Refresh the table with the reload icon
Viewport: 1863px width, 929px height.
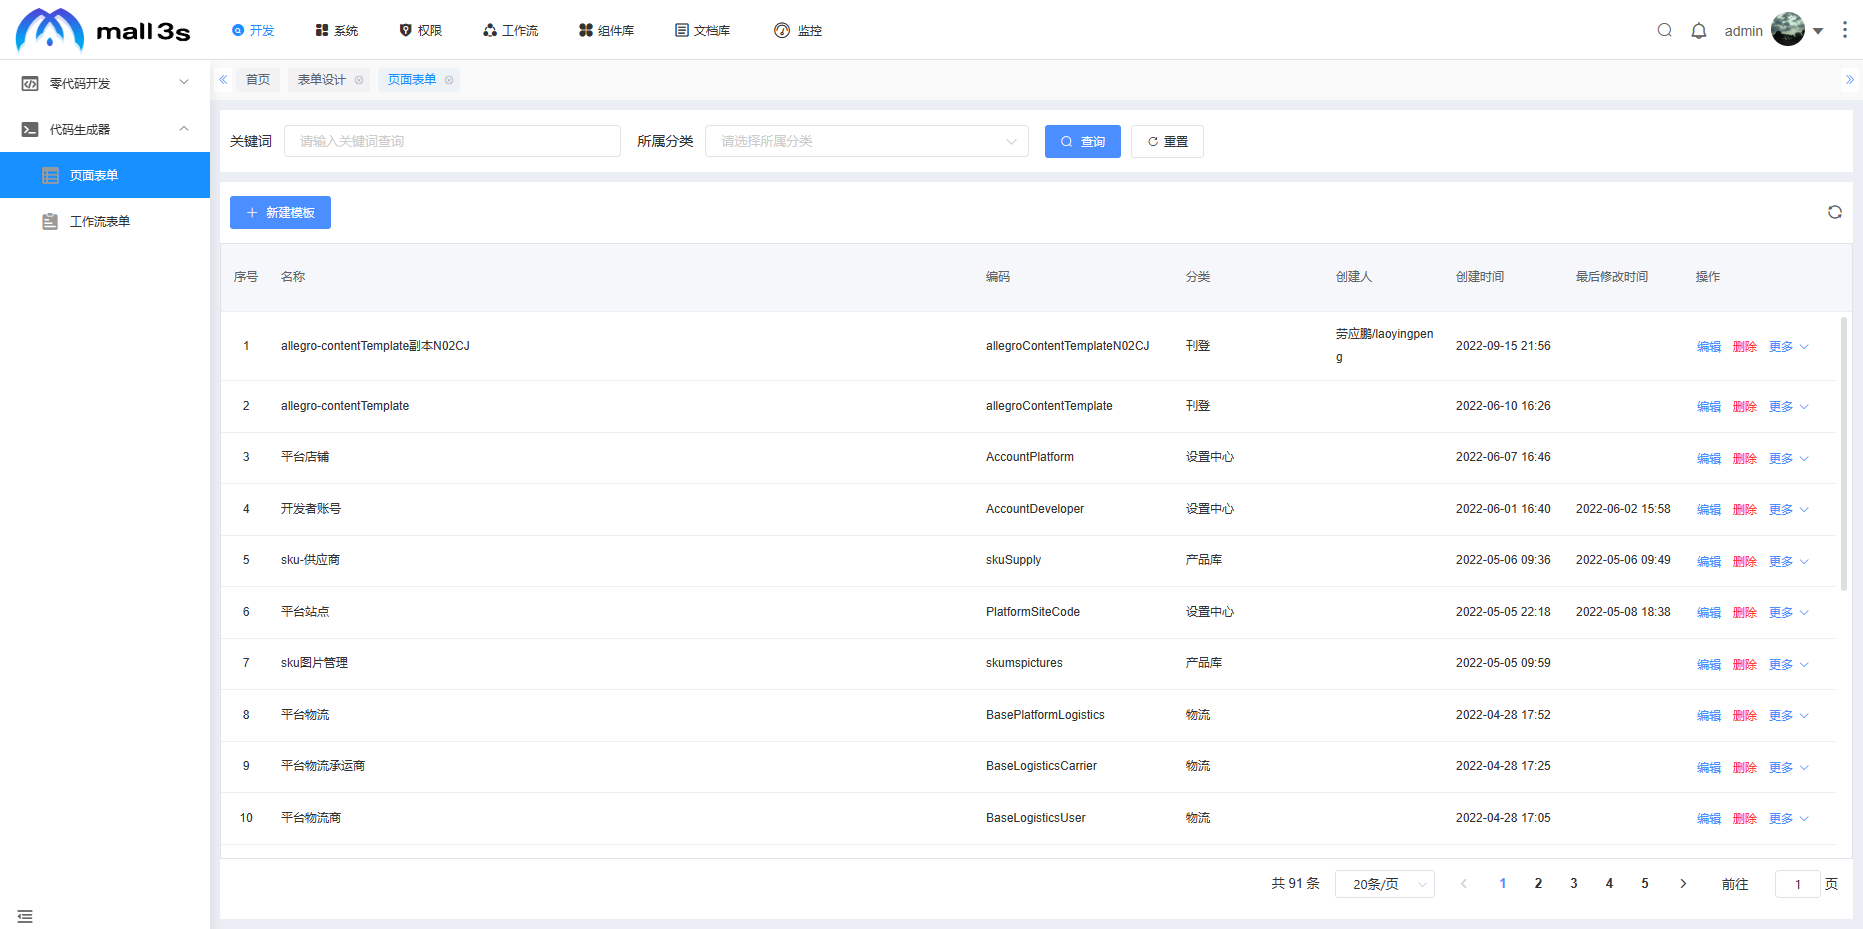tap(1835, 212)
